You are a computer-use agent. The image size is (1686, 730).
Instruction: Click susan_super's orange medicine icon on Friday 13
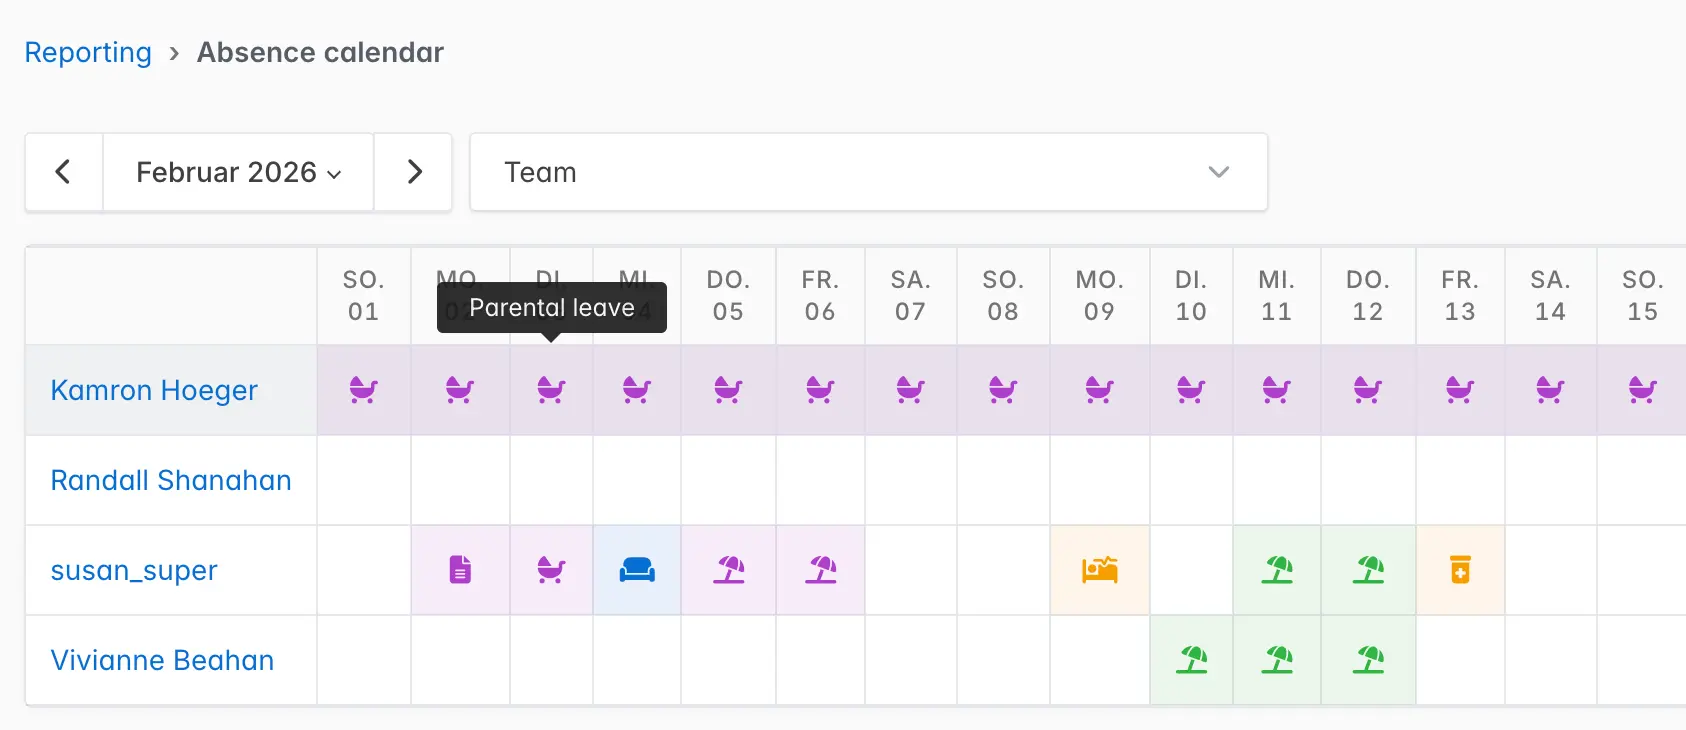click(x=1460, y=570)
